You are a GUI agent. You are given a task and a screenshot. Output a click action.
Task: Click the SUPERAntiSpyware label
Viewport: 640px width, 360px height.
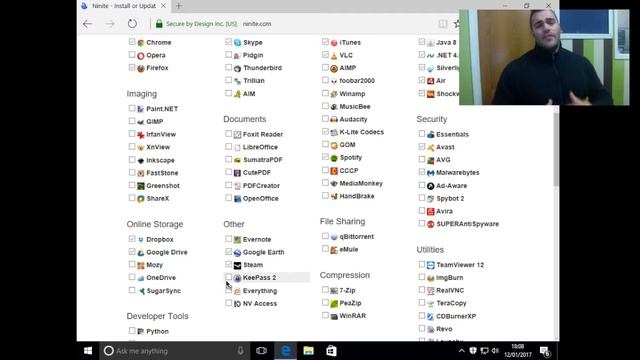[468, 224]
